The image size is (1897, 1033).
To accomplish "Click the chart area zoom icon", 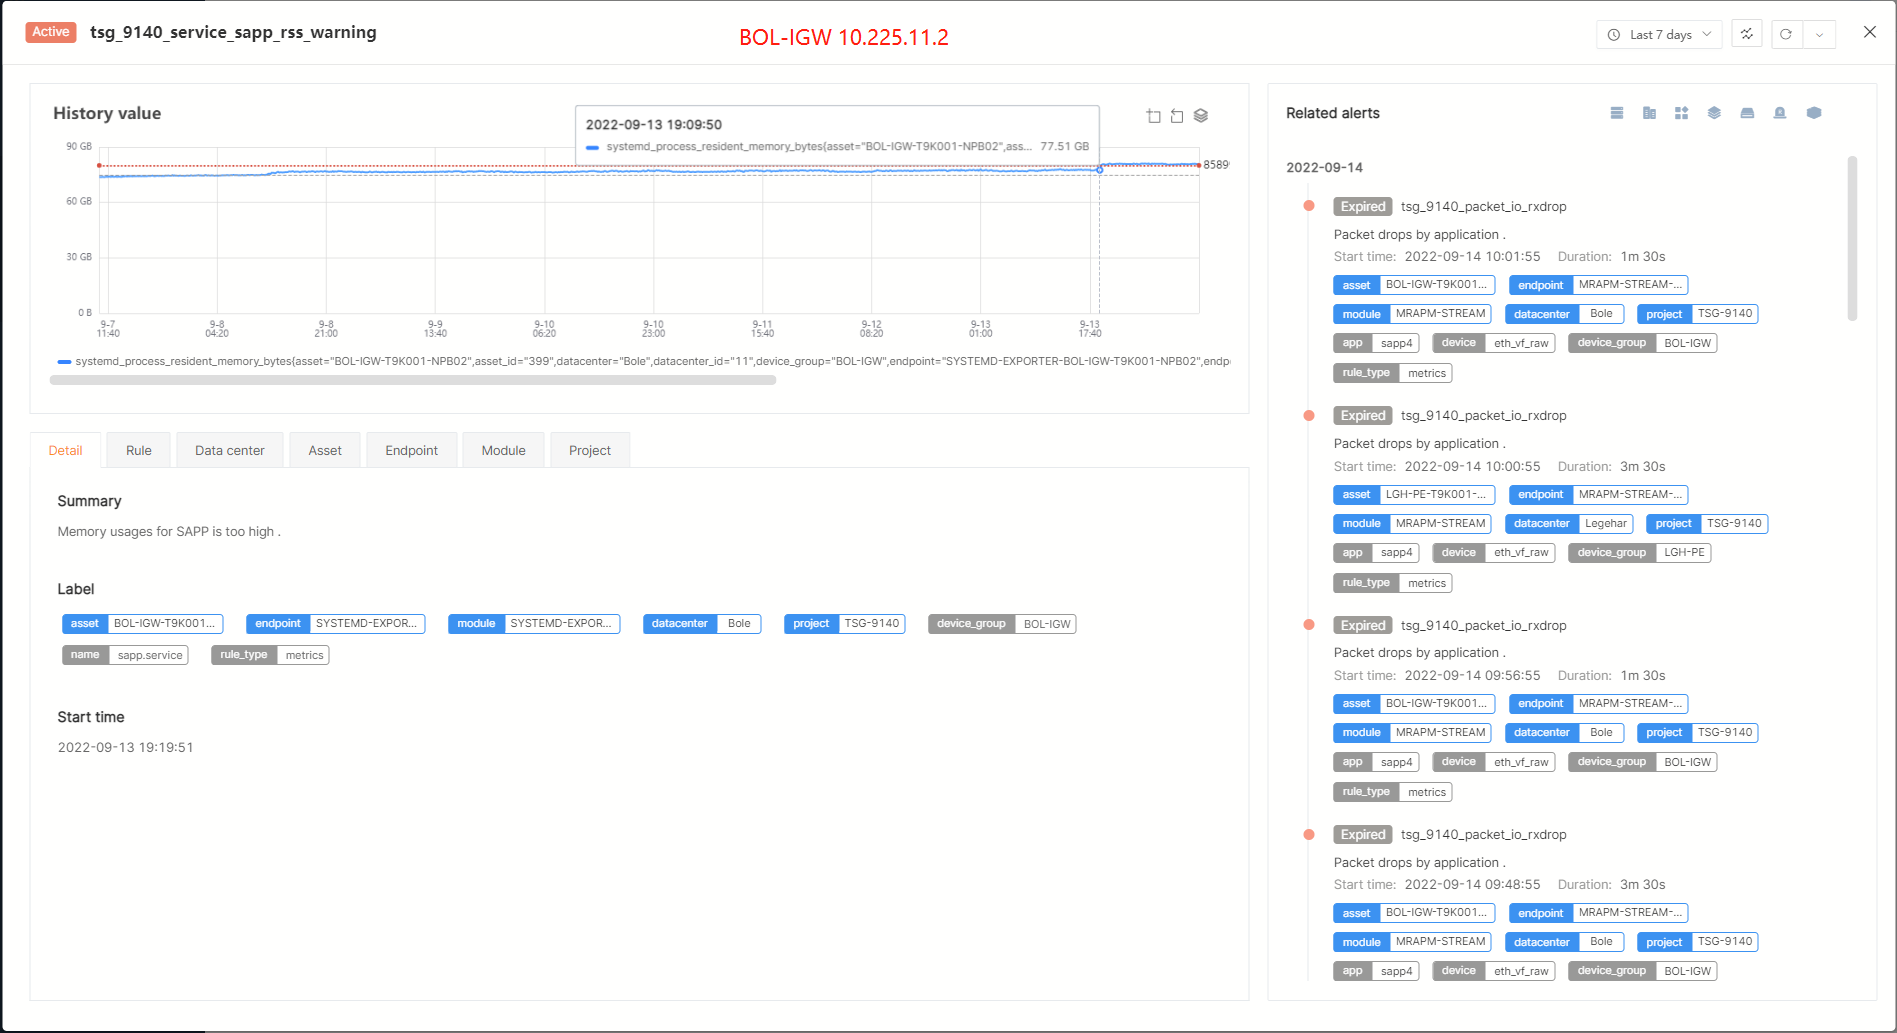I will [x=1153, y=116].
